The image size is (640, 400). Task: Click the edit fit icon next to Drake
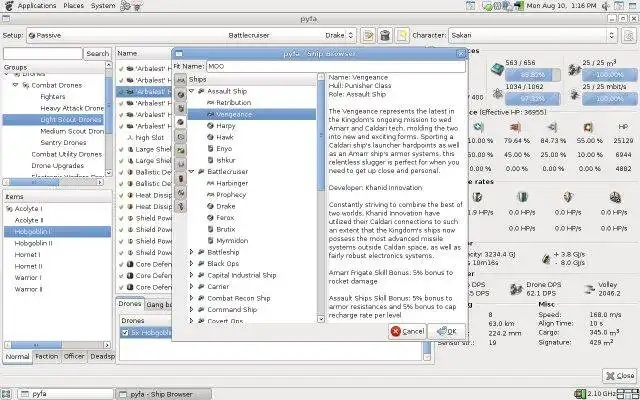coord(368,35)
